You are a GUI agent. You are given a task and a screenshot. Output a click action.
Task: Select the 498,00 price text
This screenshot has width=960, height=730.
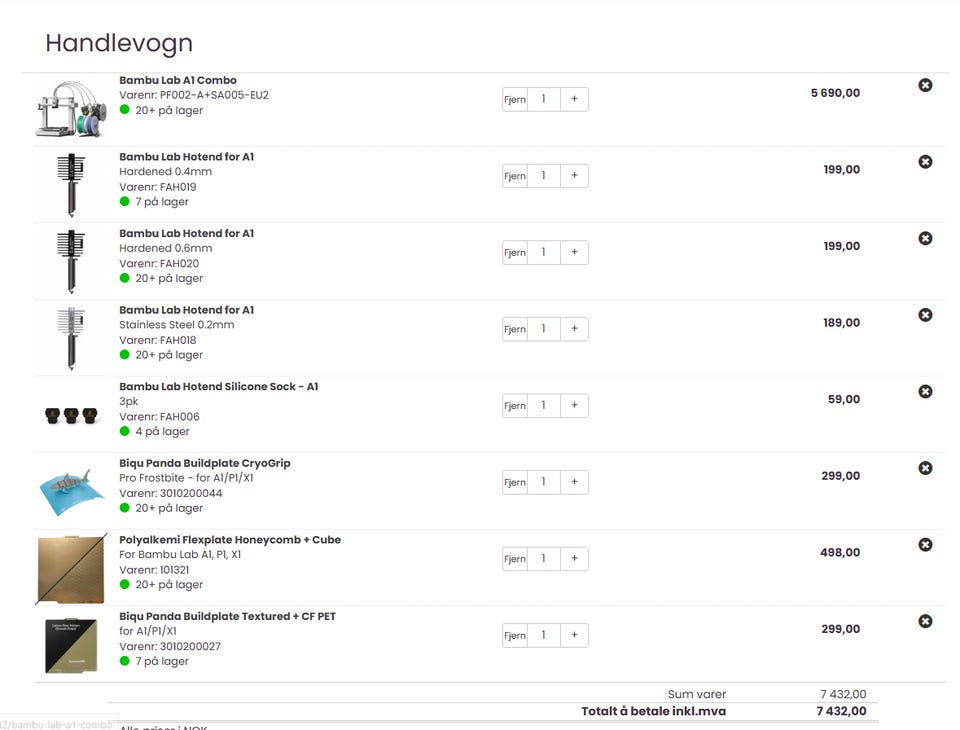(840, 552)
